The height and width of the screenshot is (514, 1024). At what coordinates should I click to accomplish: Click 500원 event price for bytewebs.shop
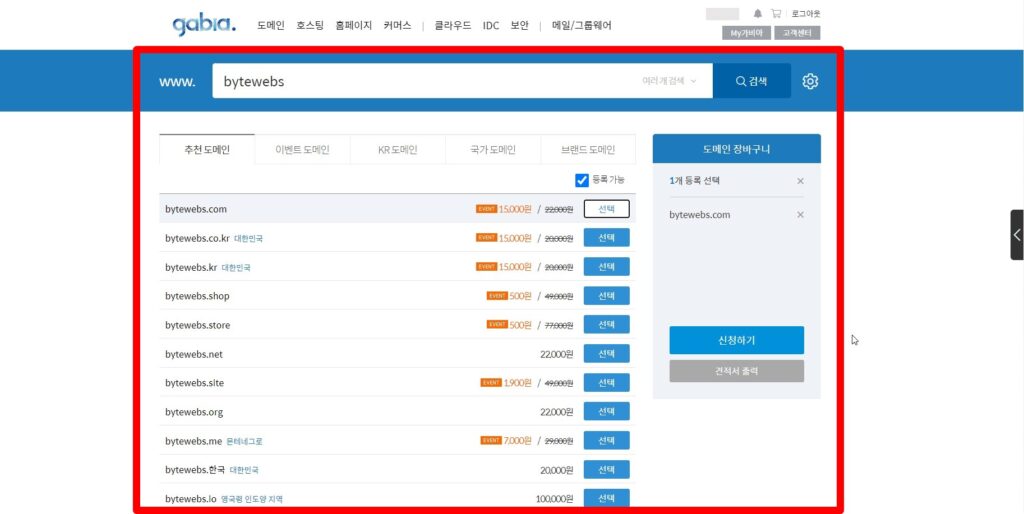tap(520, 296)
